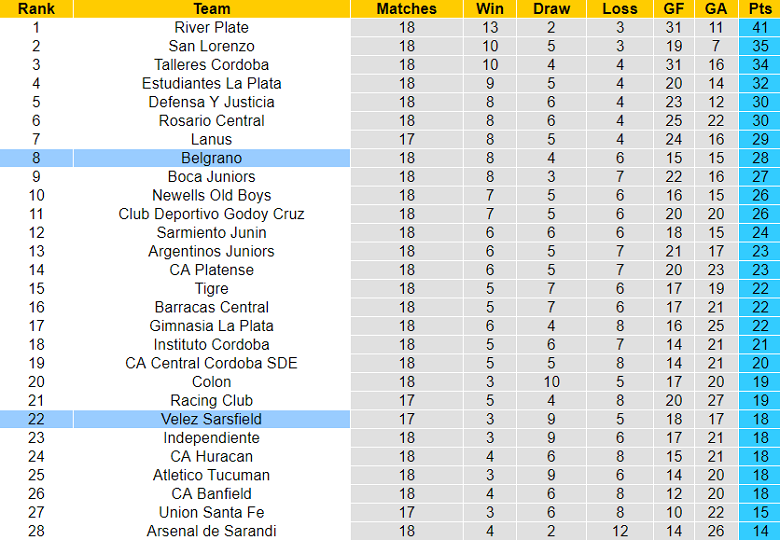
Task: Click the Team column header
Action: [211, 8]
